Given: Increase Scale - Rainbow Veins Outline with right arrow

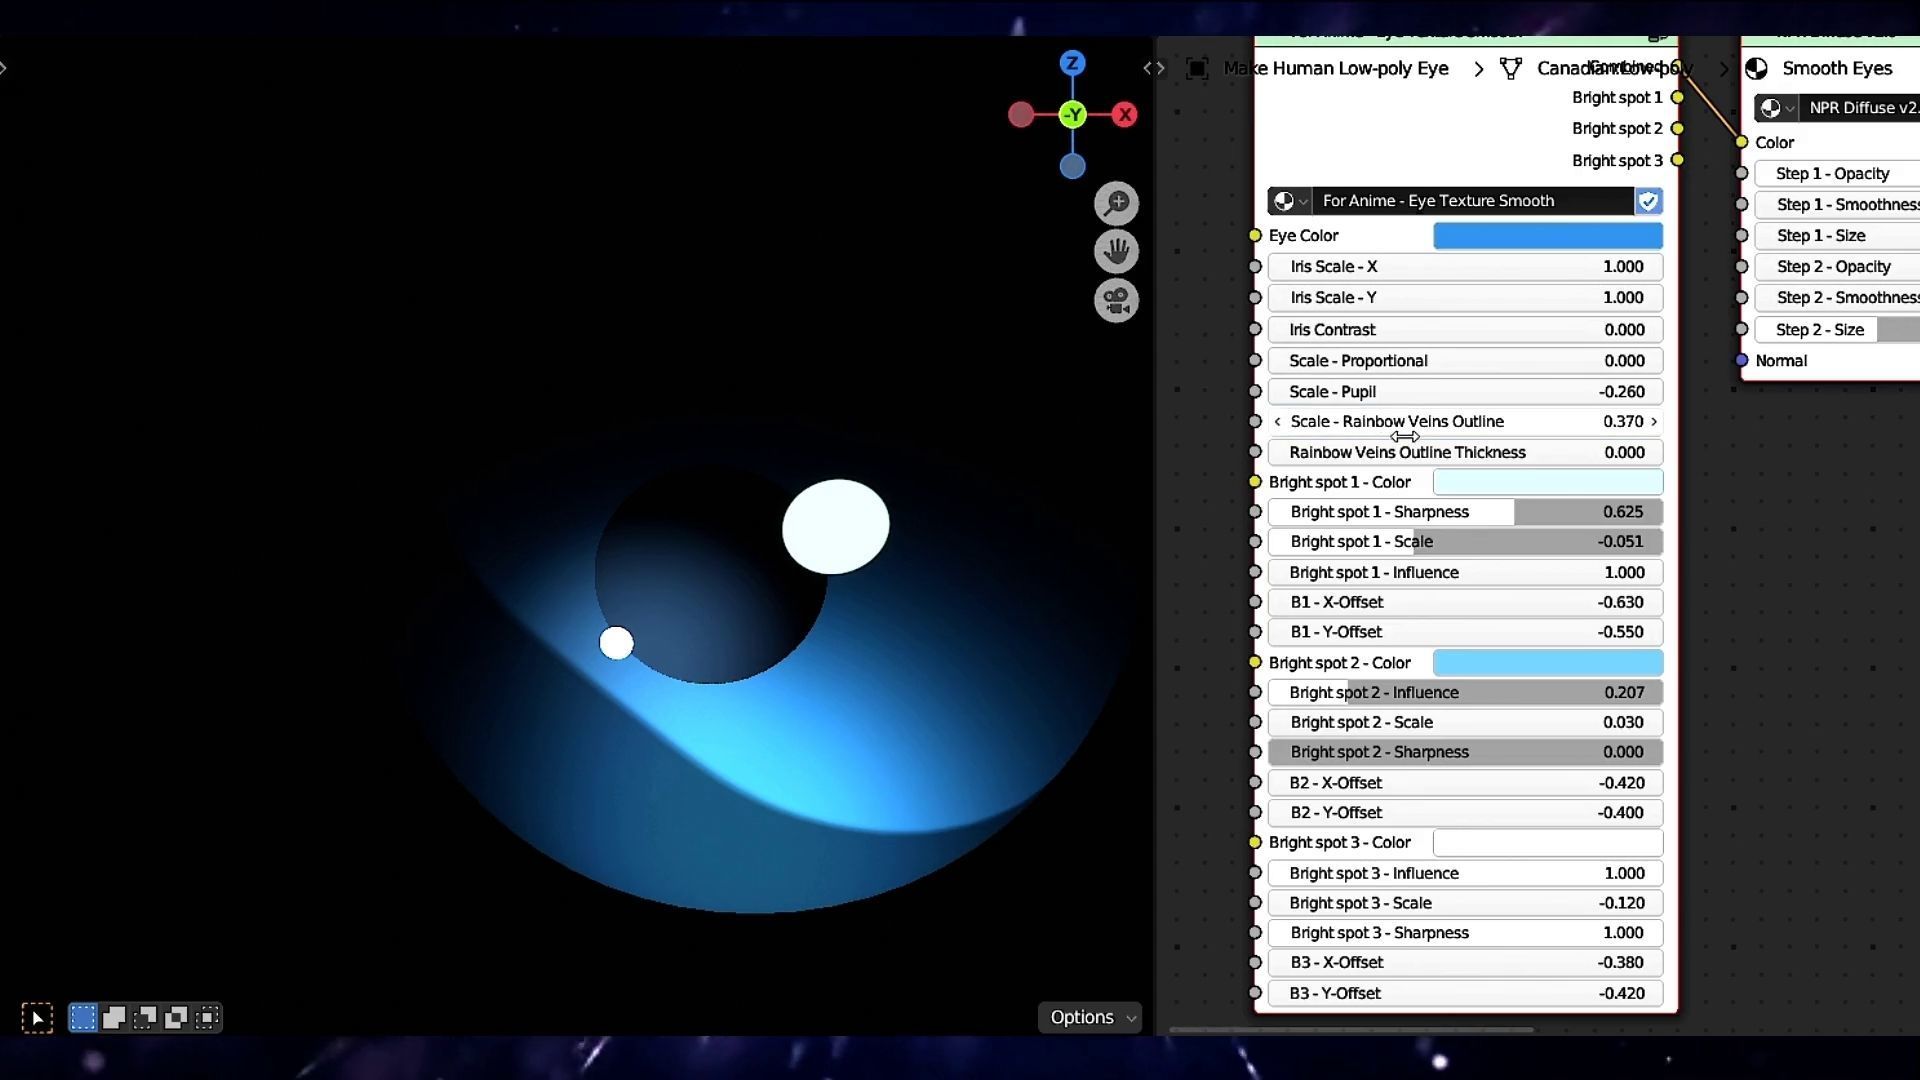Looking at the screenshot, I should [x=1654, y=422].
